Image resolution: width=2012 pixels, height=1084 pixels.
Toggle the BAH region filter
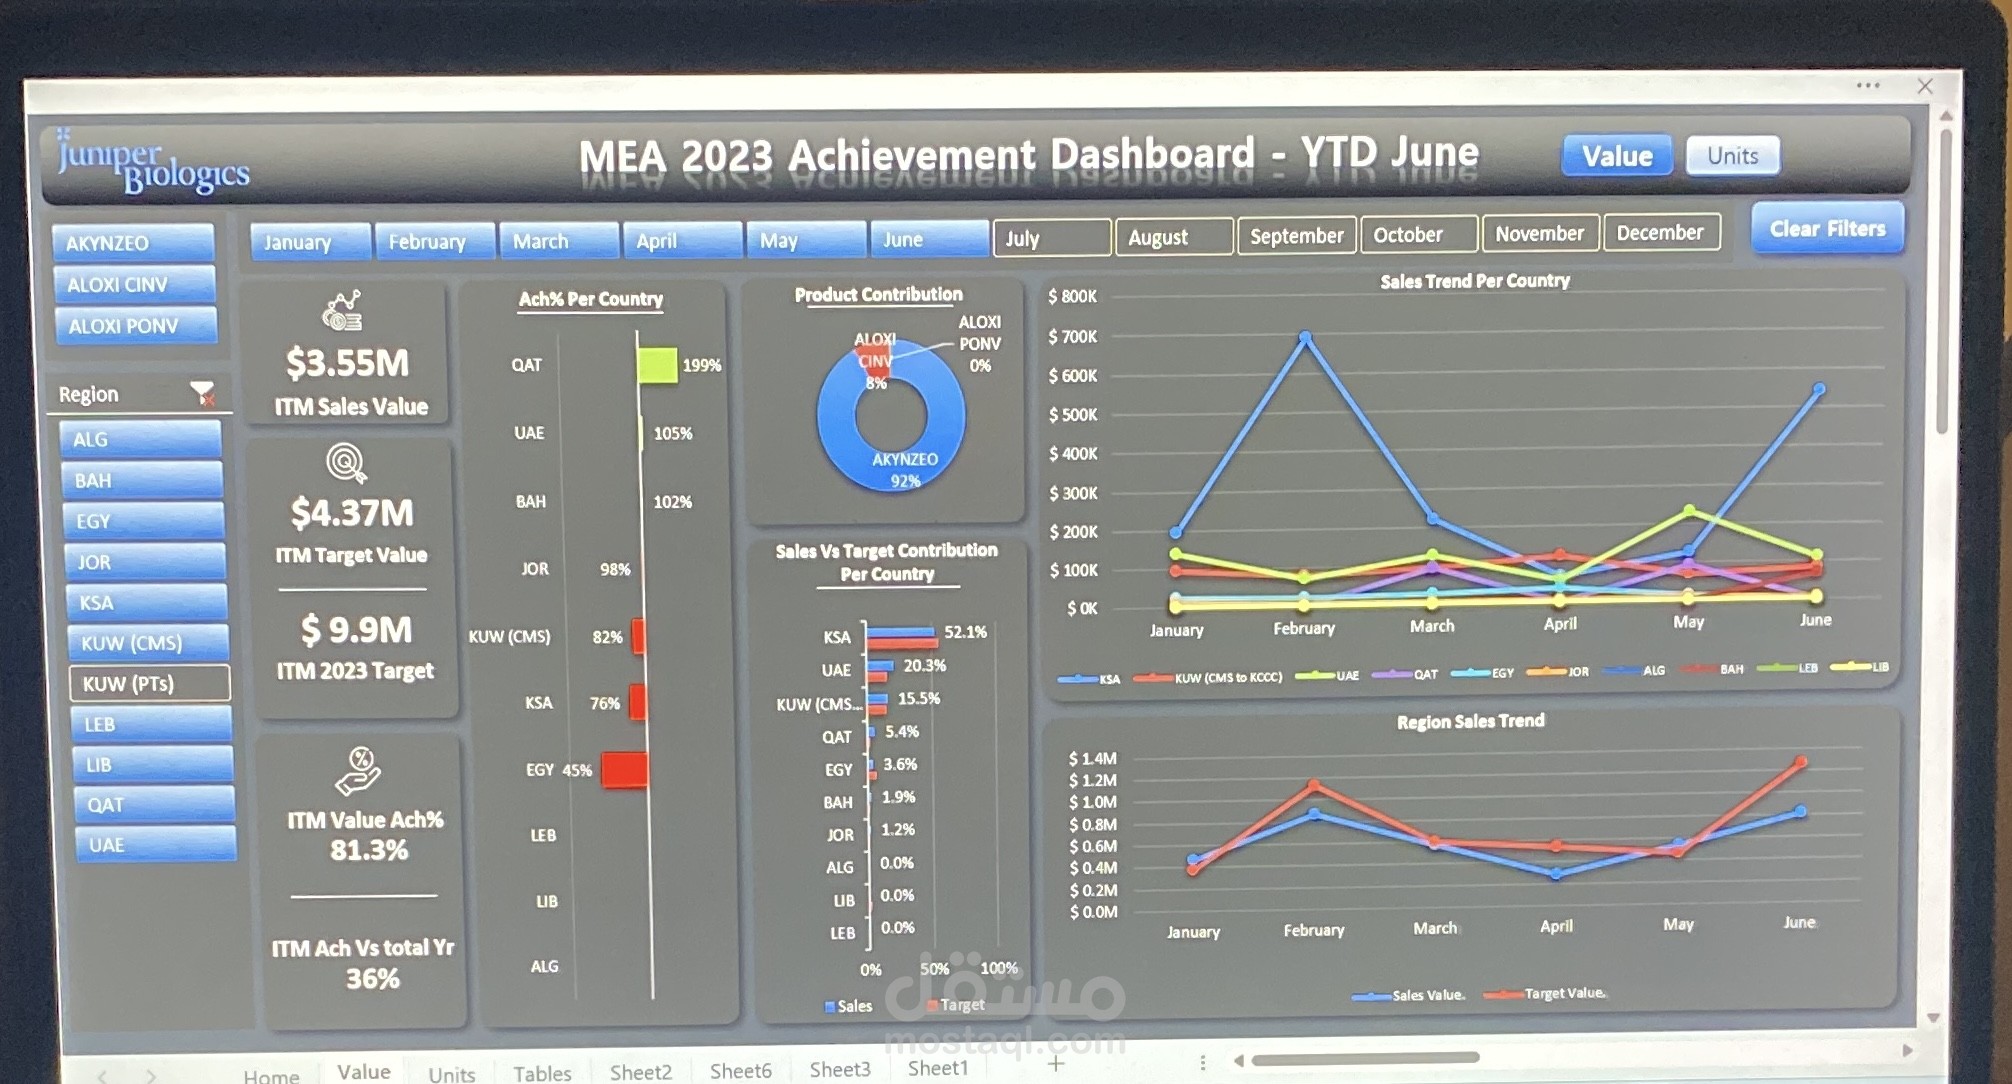142,480
